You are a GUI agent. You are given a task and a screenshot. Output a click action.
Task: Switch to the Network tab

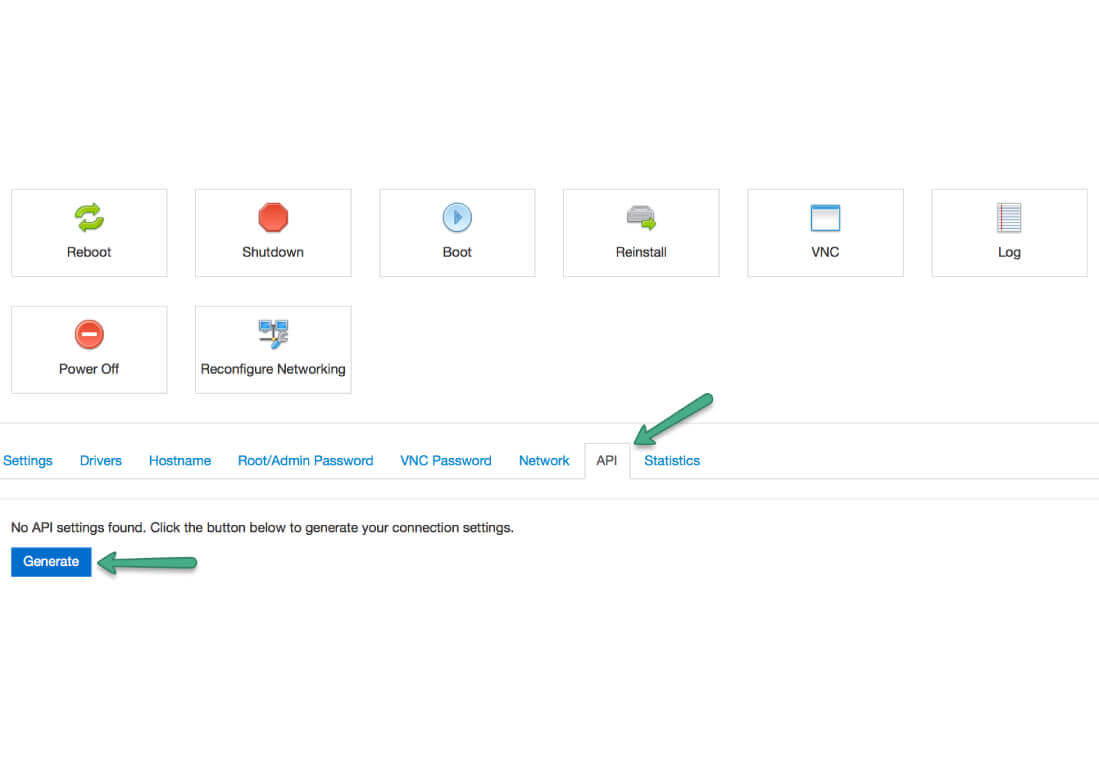[x=544, y=461]
